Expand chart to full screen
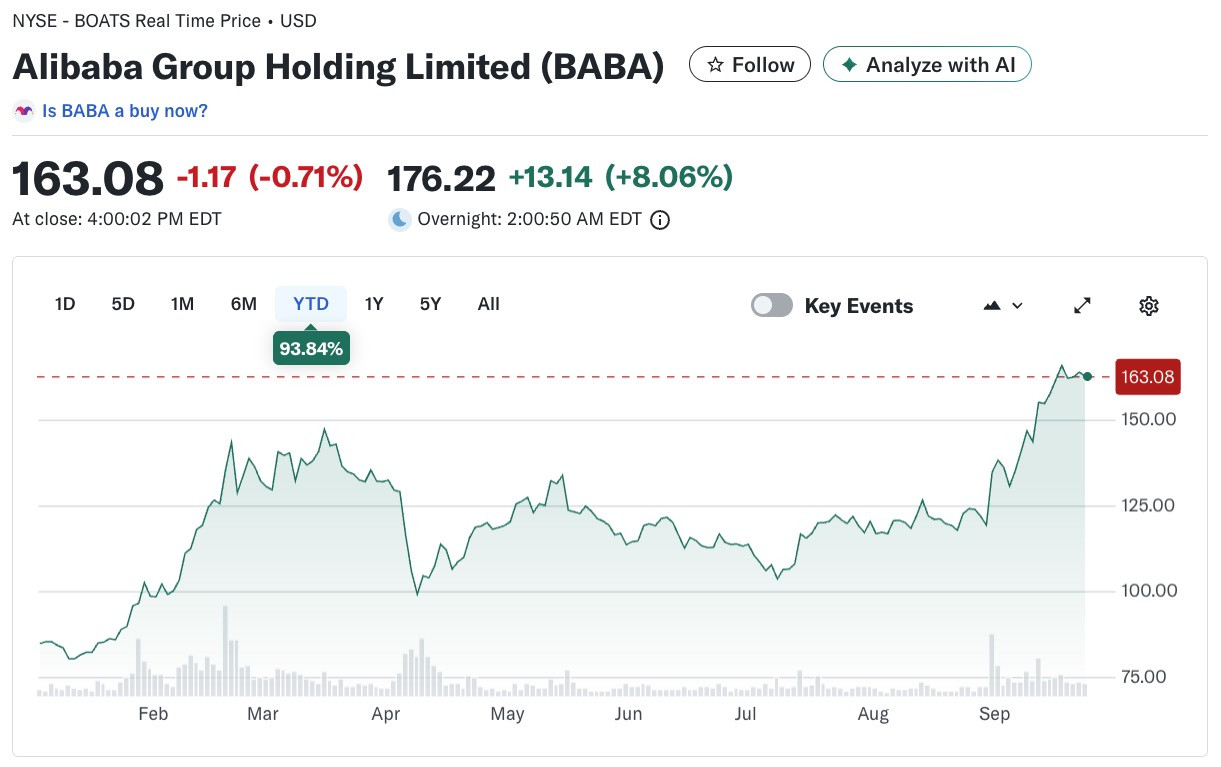 click(x=1082, y=306)
